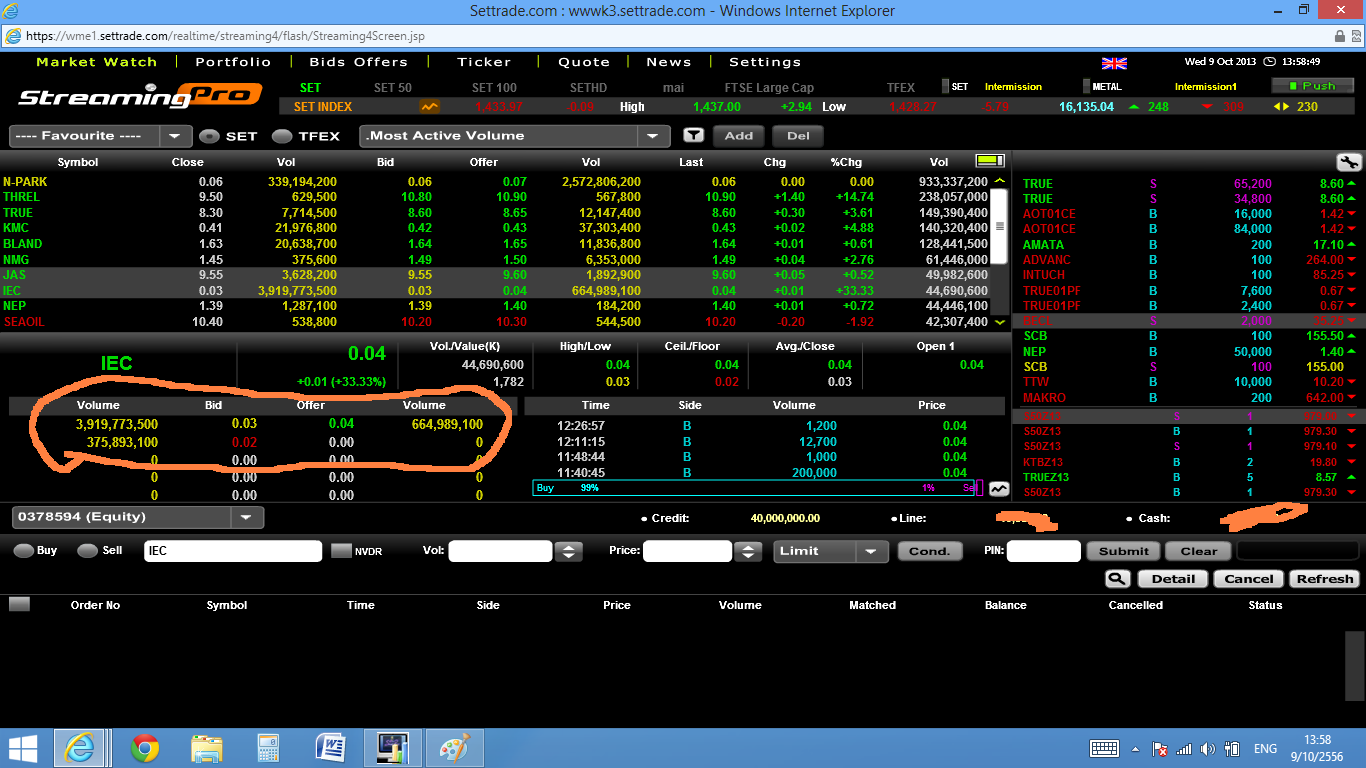Open the Ticker menu

coord(484,62)
